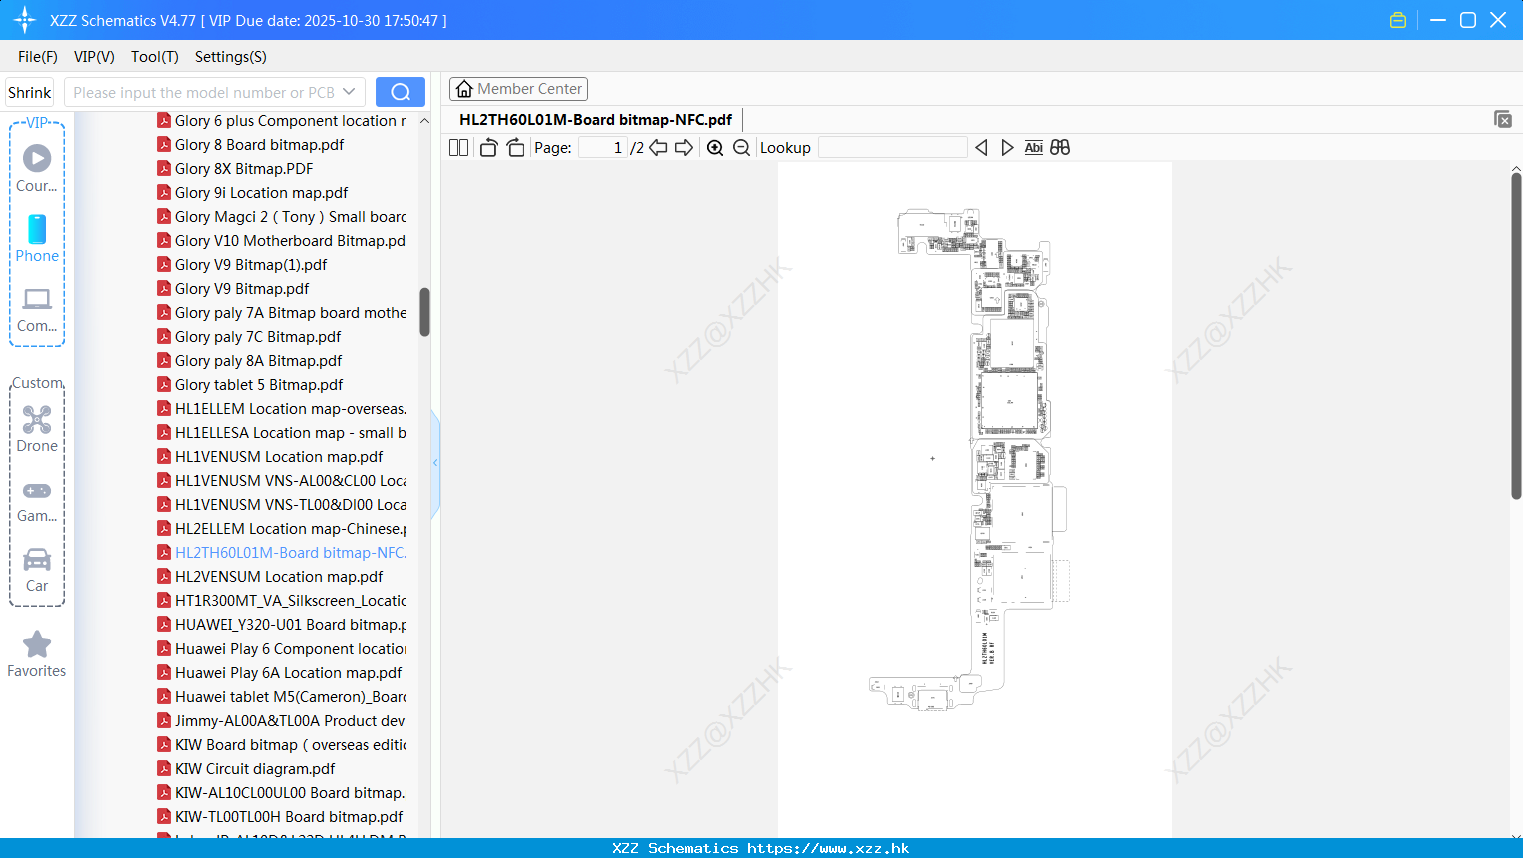Open Glory paly 7C Bitmap.pdf
Image resolution: width=1523 pixels, height=858 pixels.
tap(258, 337)
